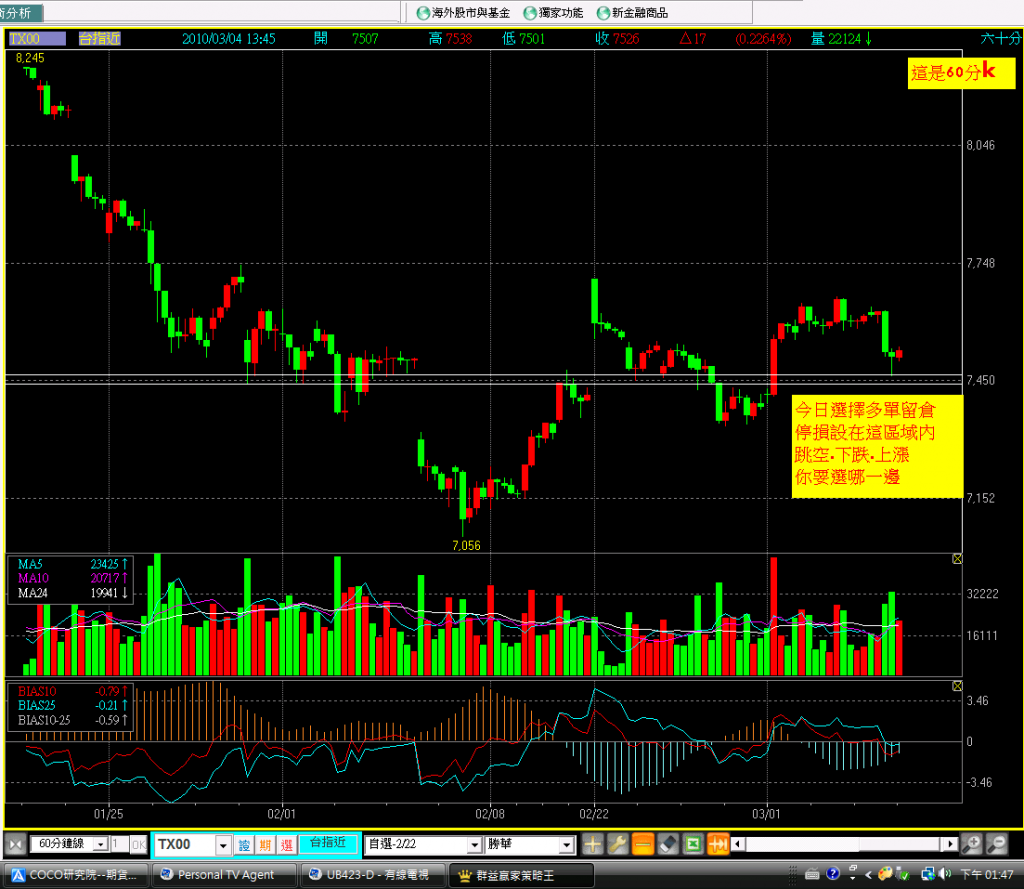Click the collapse arrows icon at toolbar start
The image size is (1024, 889).
[x=16, y=845]
